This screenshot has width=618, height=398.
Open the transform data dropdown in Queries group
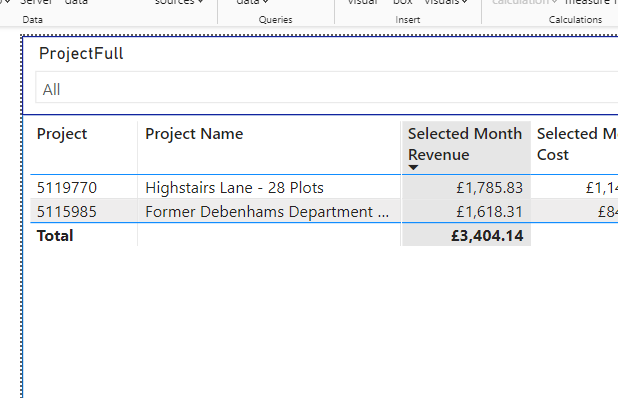[252, 2]
